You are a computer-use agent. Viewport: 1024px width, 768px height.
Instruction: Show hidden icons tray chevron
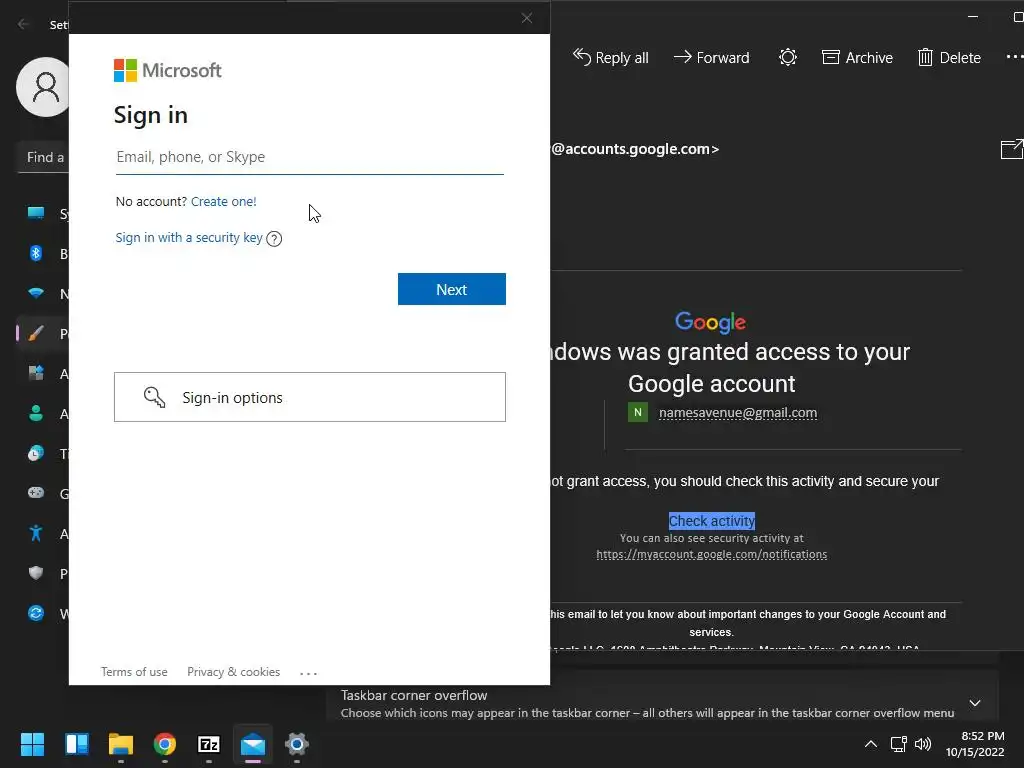click(x=871, y=744)
